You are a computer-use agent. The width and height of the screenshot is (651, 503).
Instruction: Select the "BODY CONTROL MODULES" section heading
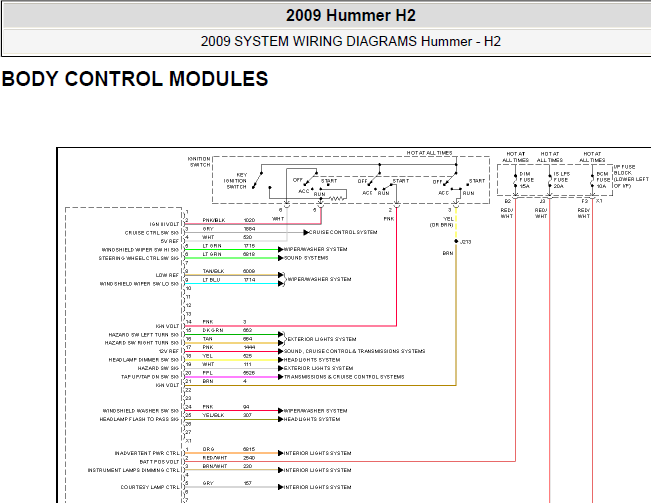(135, 79)
